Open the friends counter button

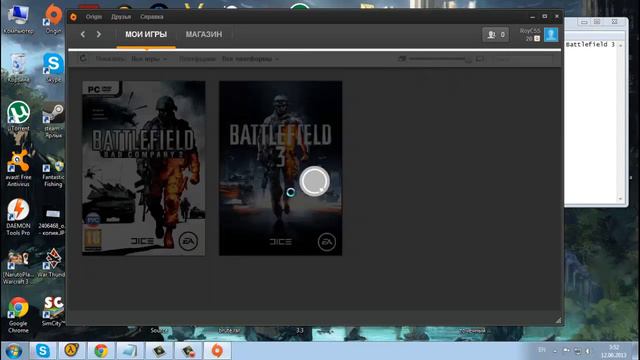(x=496, y=35)
